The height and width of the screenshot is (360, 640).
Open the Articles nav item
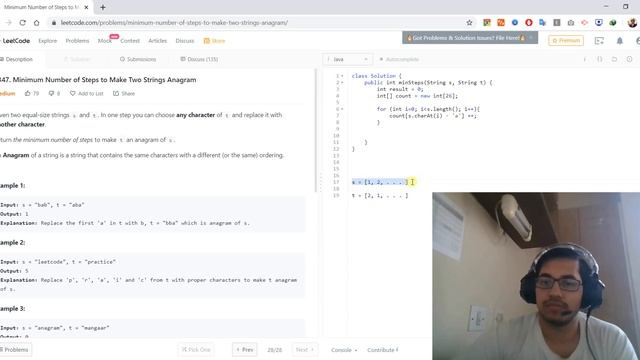coord(158,41)
